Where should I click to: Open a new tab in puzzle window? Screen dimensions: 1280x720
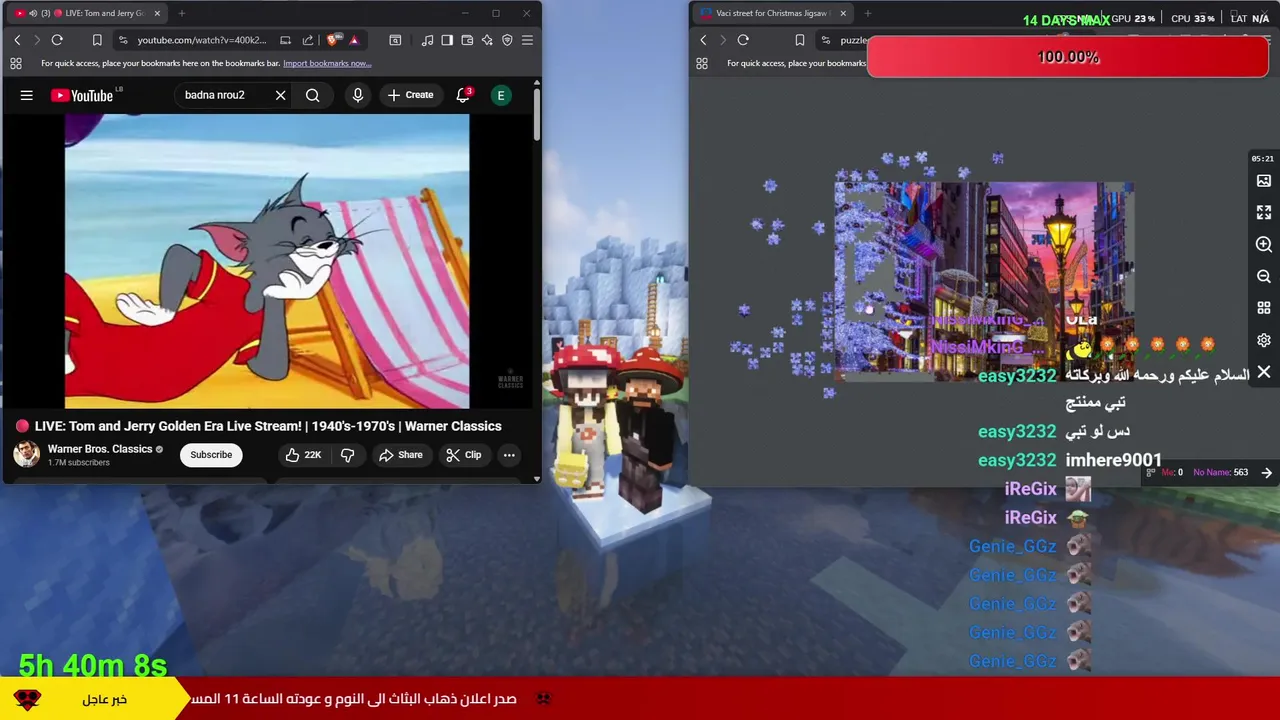[868, 13]
